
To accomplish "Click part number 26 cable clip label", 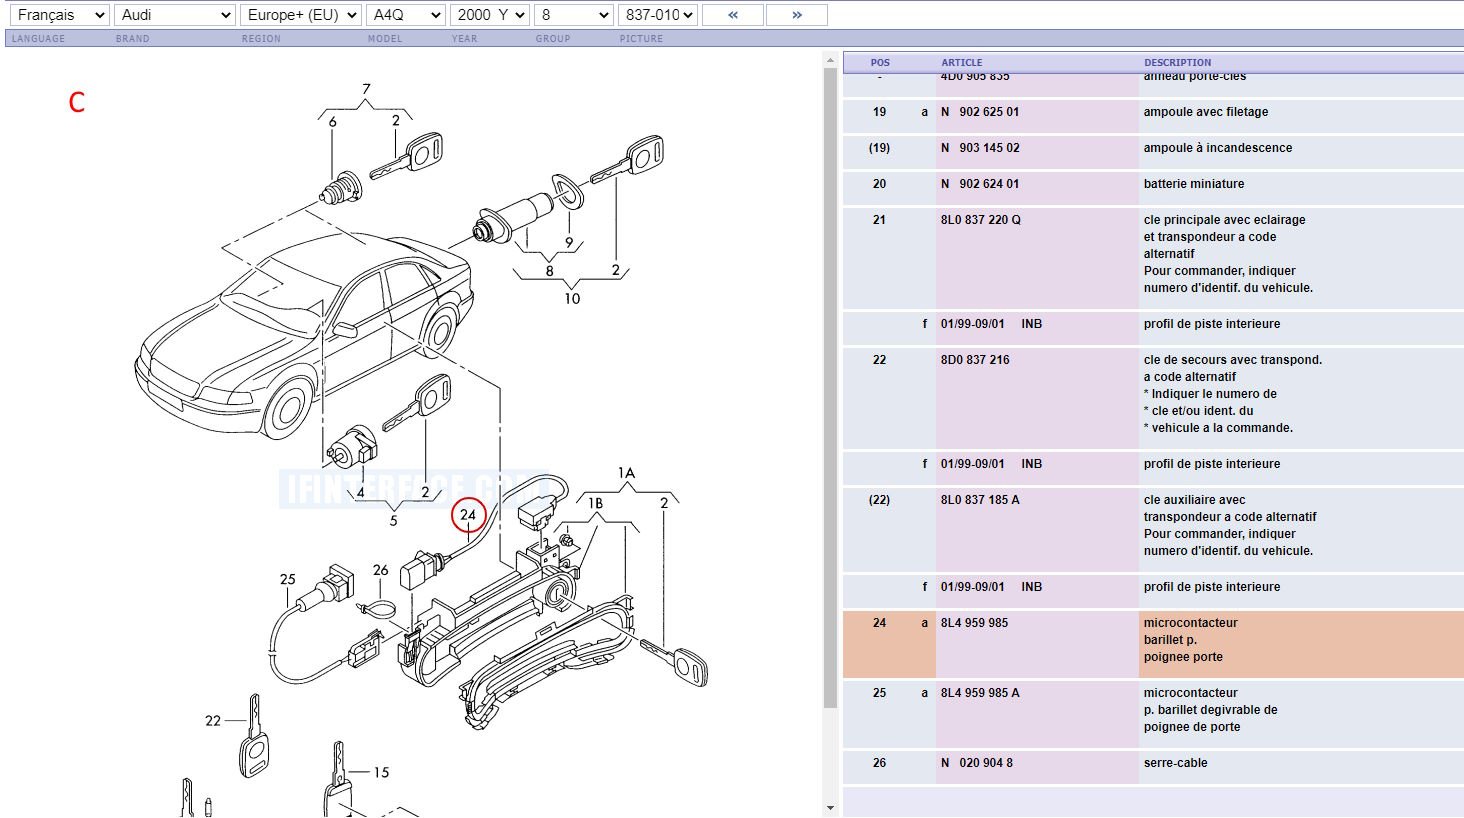I will [380, 570].
